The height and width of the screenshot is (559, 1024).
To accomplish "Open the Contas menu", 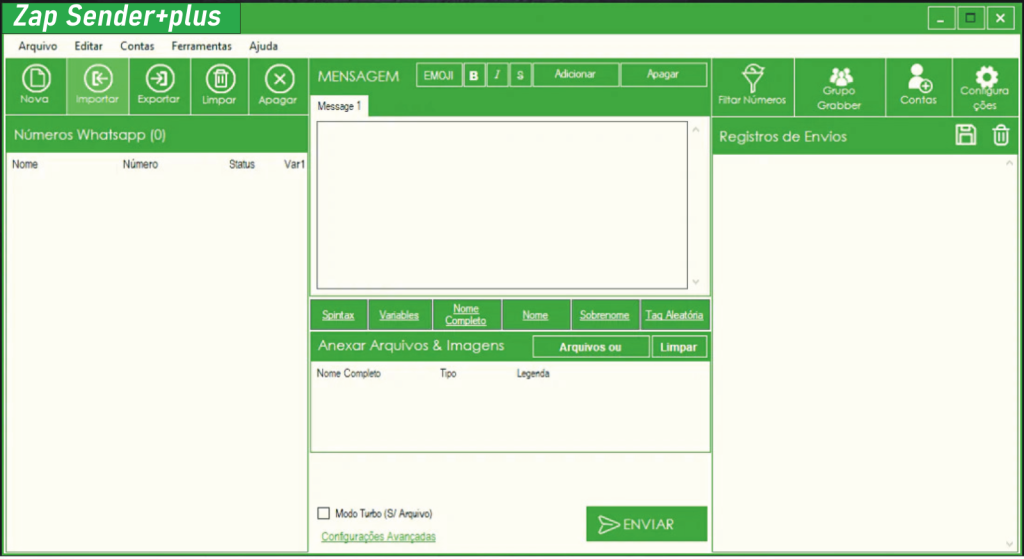I will point(137,46).
